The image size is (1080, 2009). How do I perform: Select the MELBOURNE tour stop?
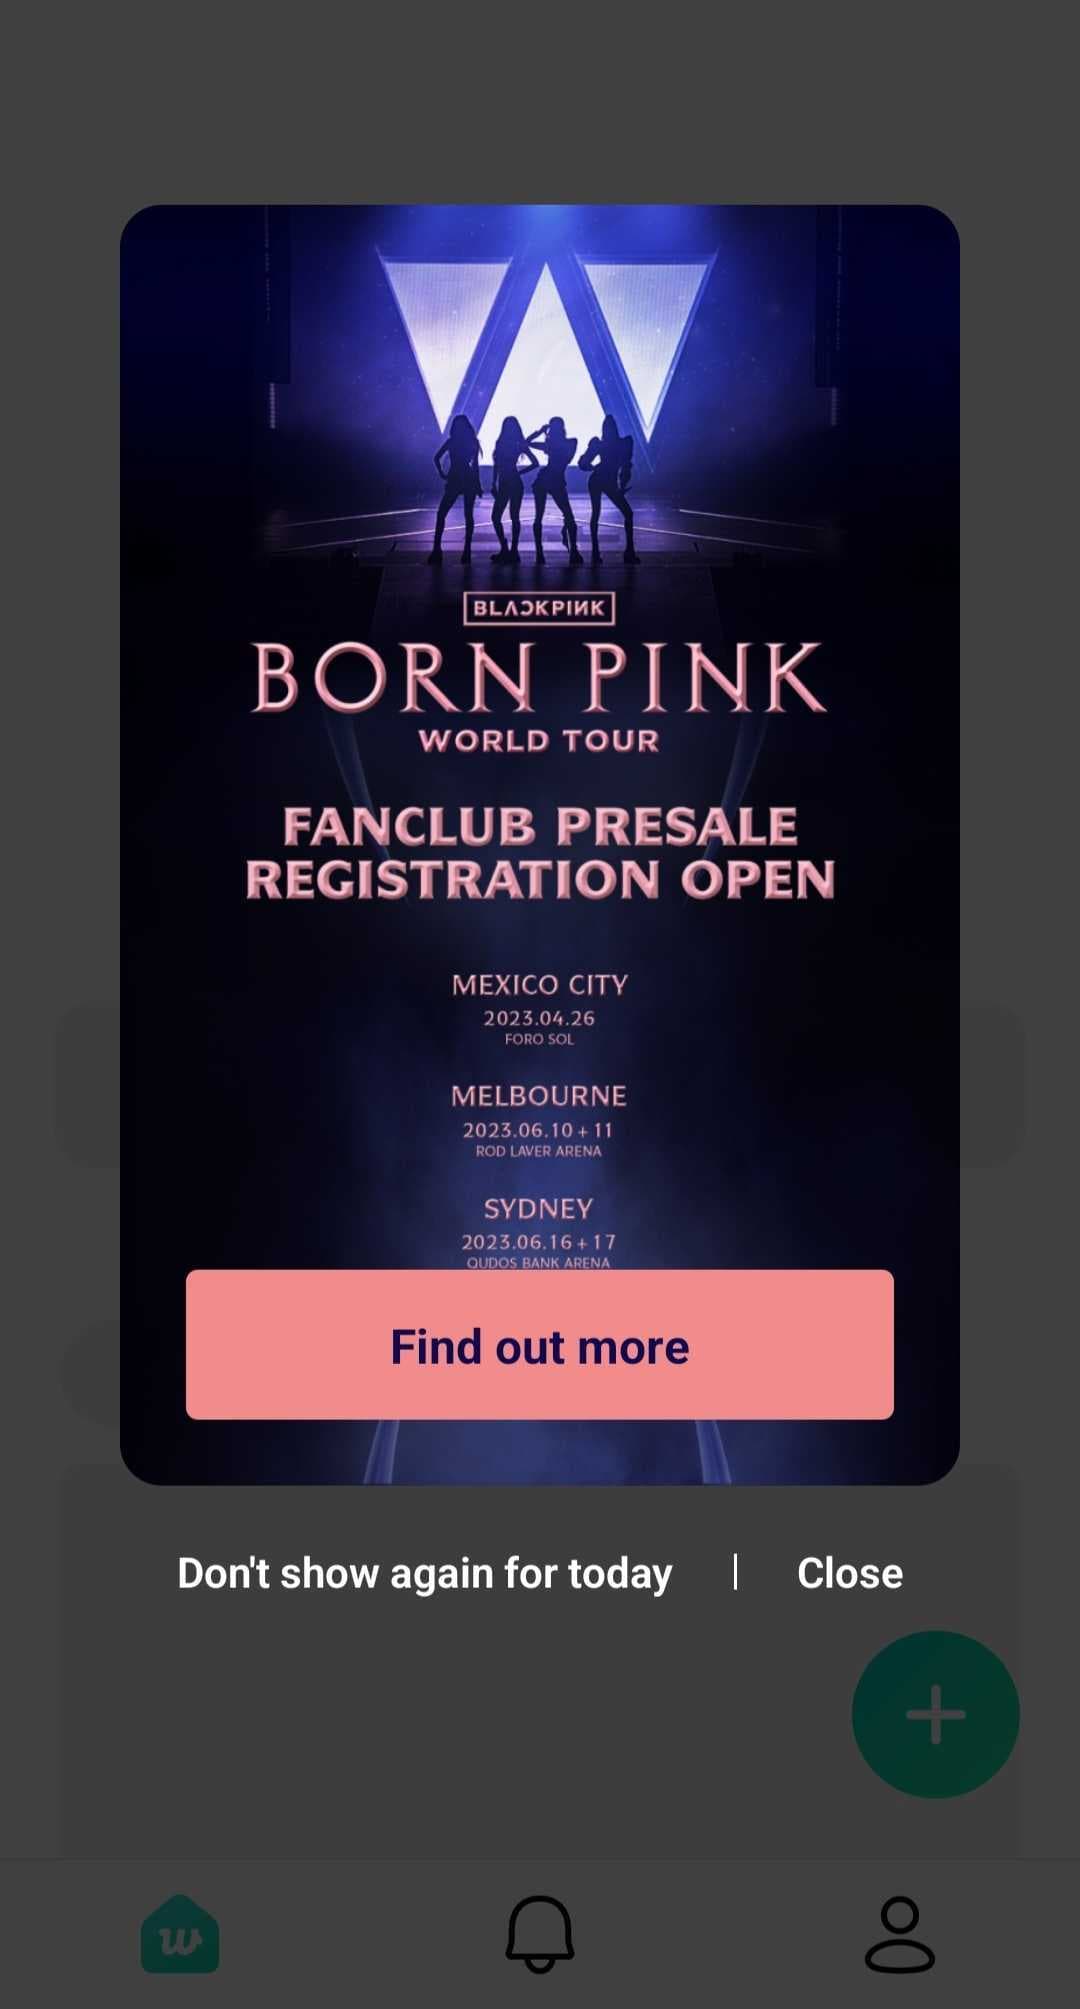pos(539,1096)
